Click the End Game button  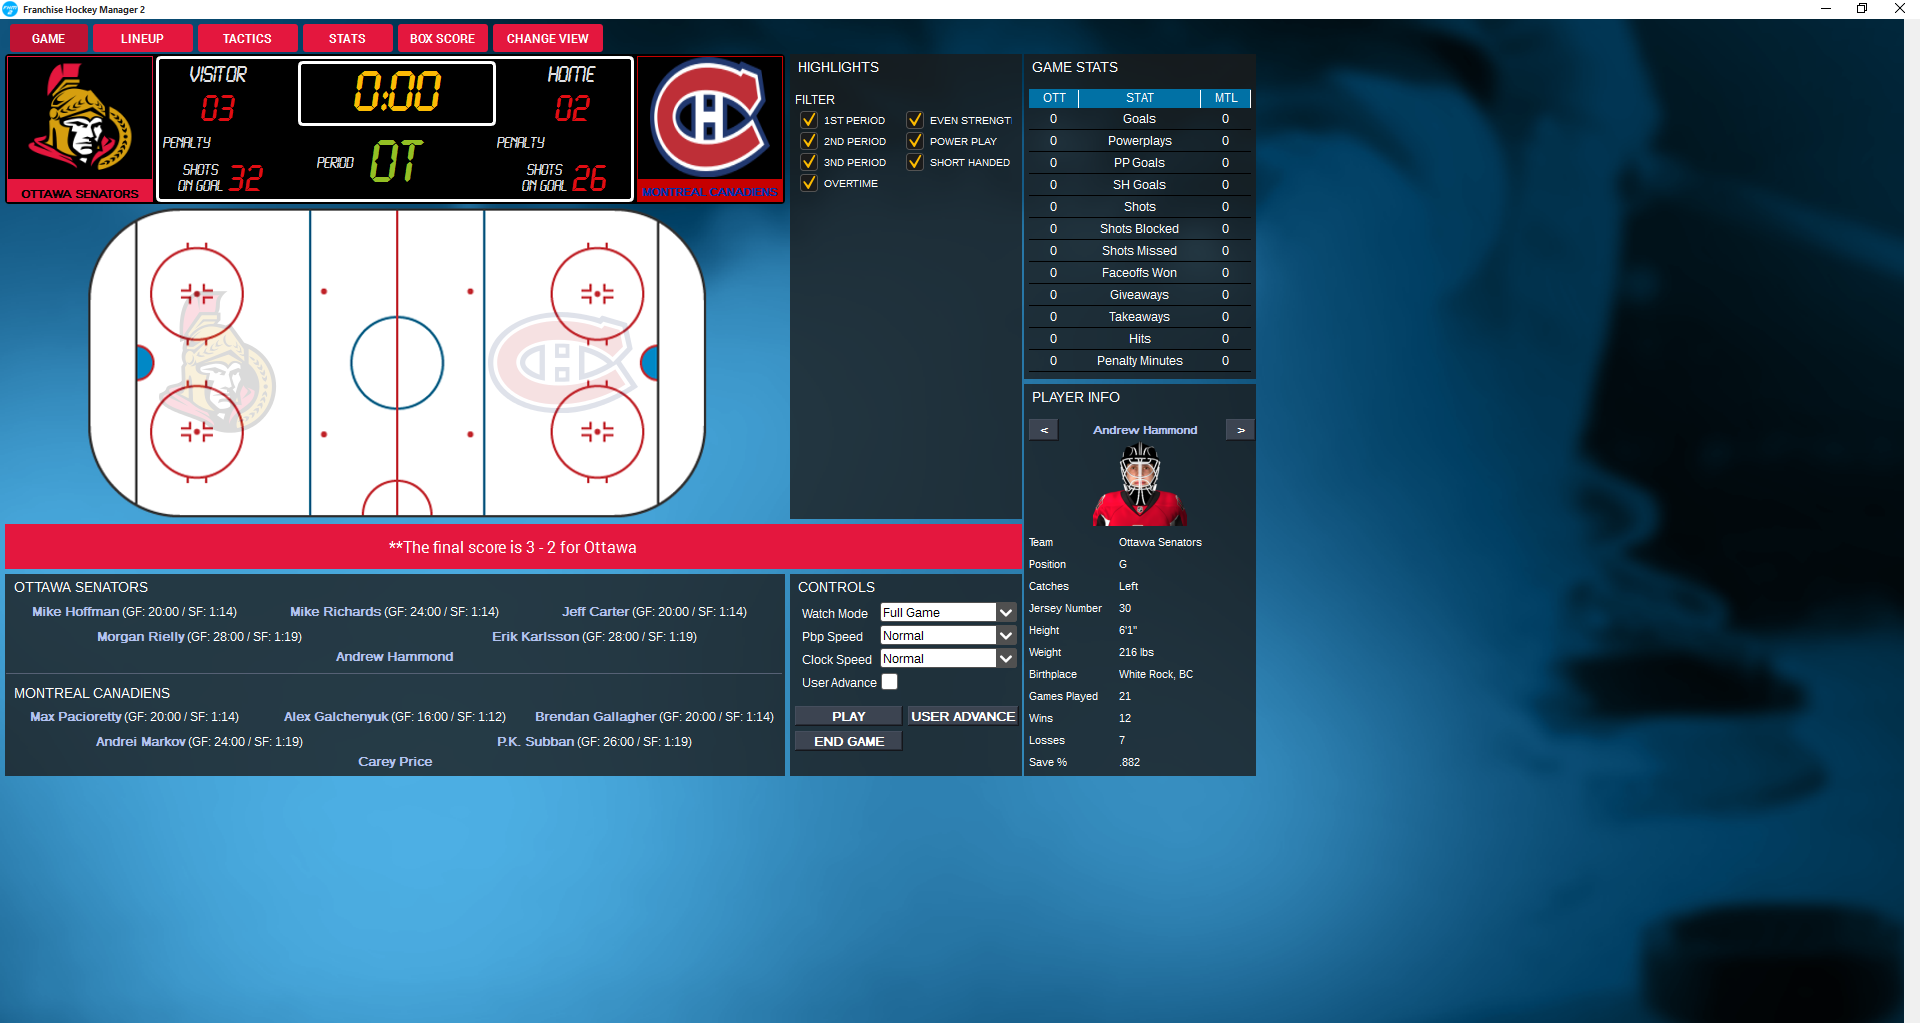[x=848, y=741]
